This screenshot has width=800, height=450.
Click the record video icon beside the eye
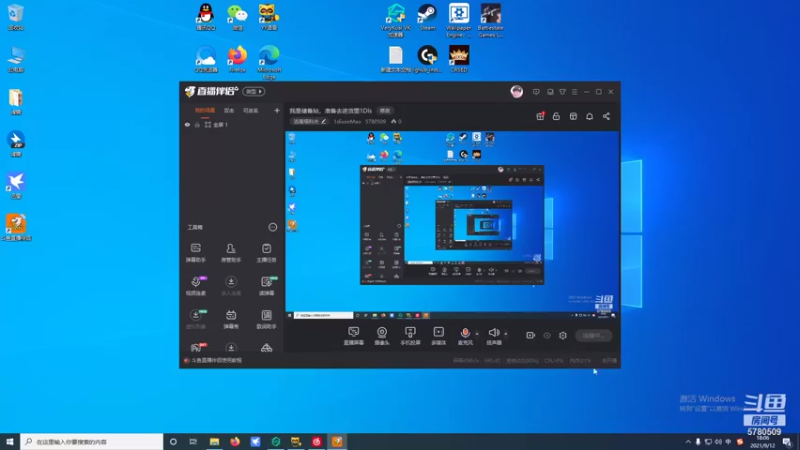pos(530,336)
